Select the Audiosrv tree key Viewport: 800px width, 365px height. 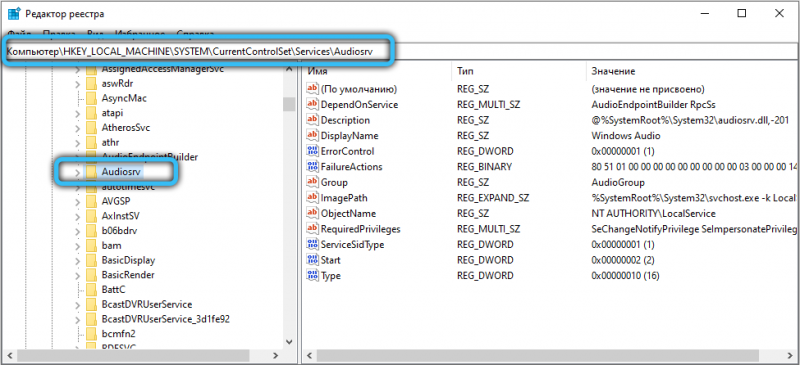[121, 172]
